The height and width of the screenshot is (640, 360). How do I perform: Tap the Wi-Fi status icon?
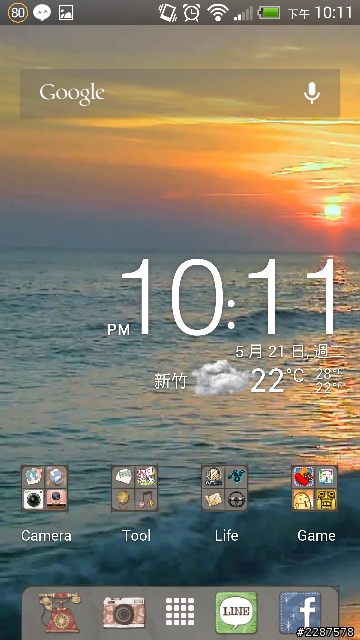coord(217,13)
